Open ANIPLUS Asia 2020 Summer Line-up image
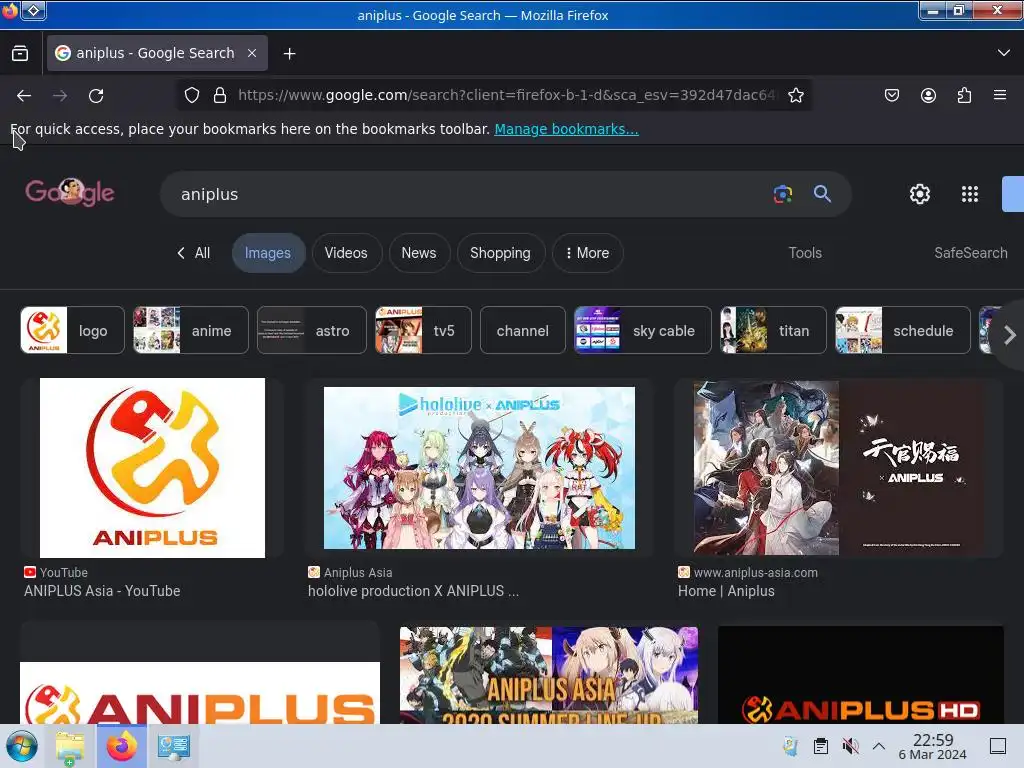1024x768 pixels. 549,675
